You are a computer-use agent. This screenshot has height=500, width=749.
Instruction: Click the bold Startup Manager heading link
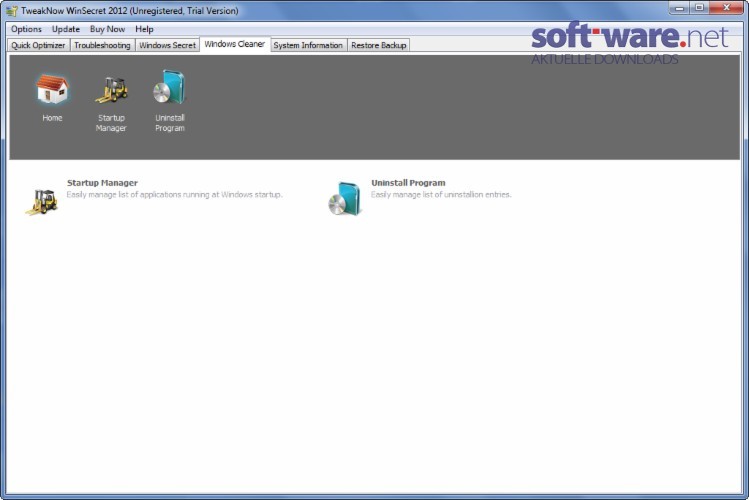102,183
